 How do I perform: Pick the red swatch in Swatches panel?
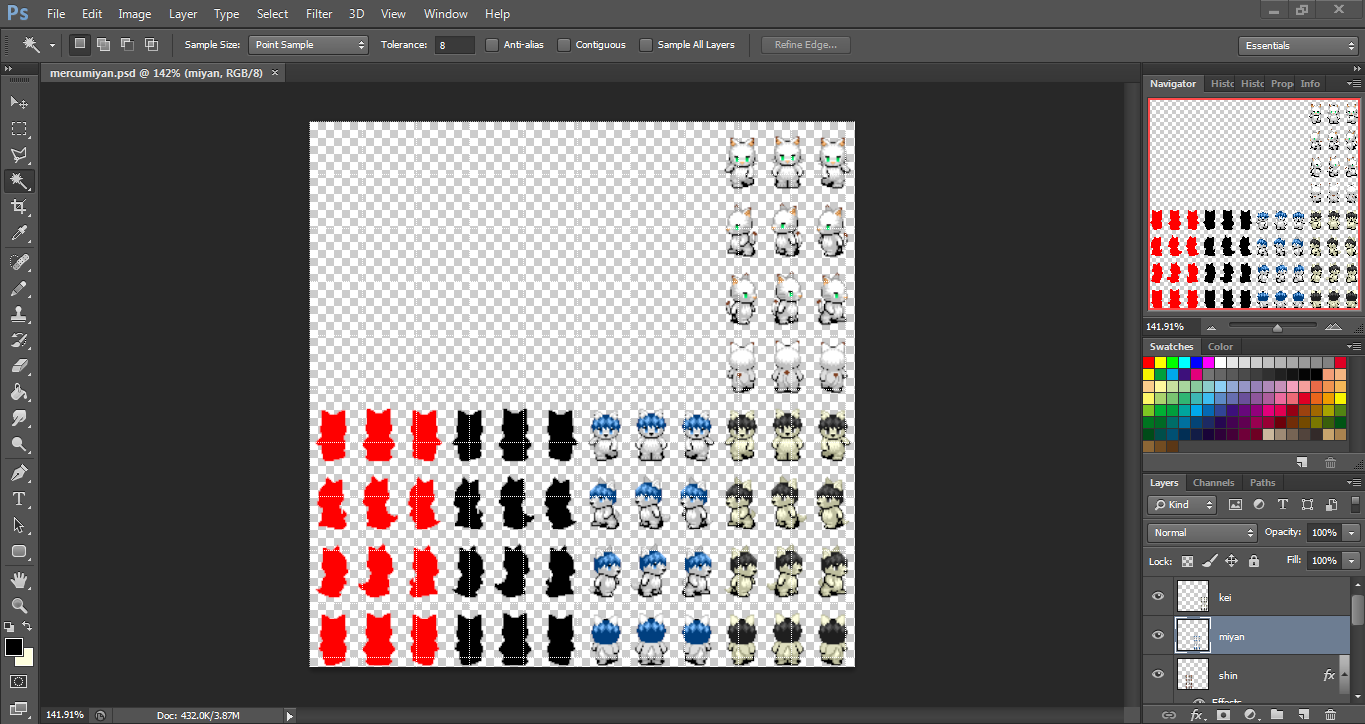[1148, 362]
